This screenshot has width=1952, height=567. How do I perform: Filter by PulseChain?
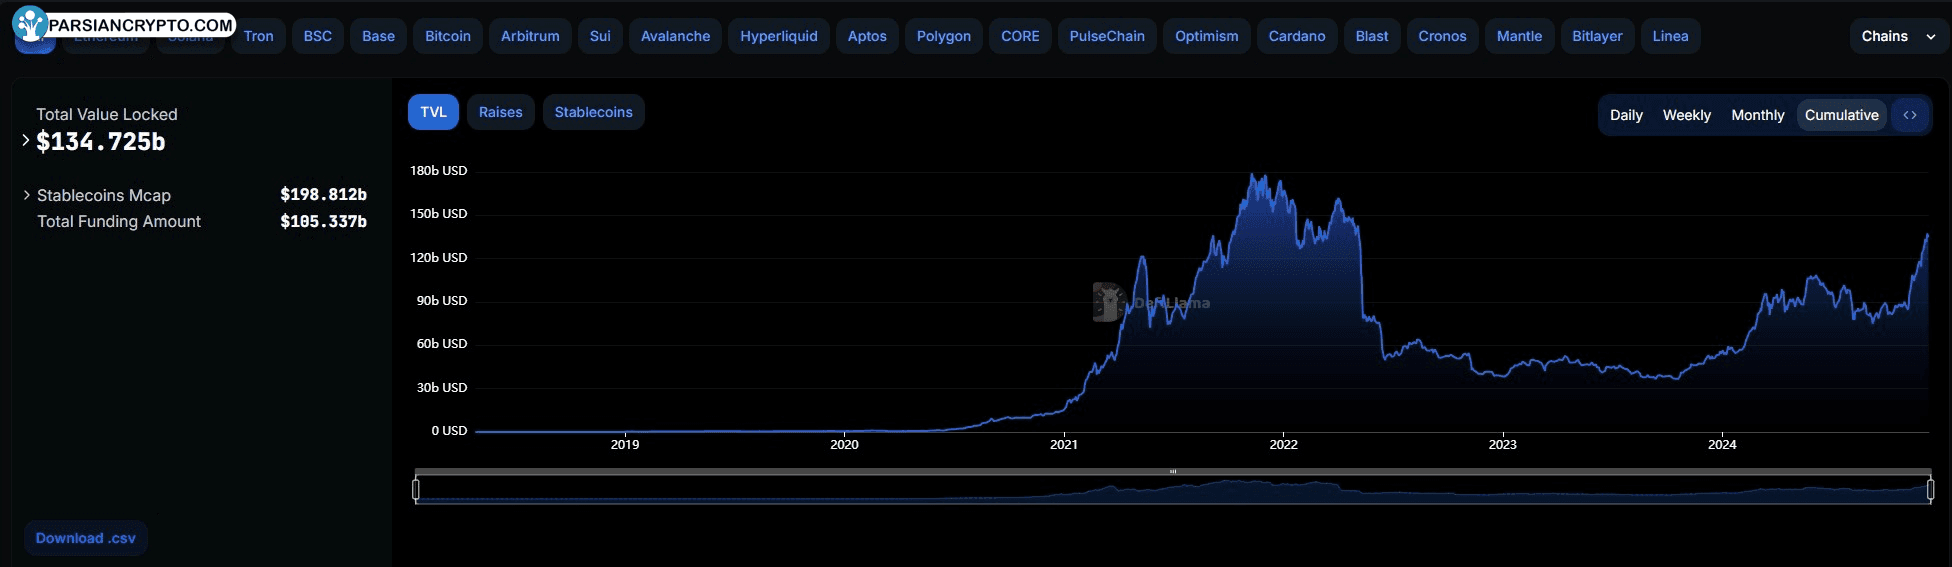(x=1107, y=36)
